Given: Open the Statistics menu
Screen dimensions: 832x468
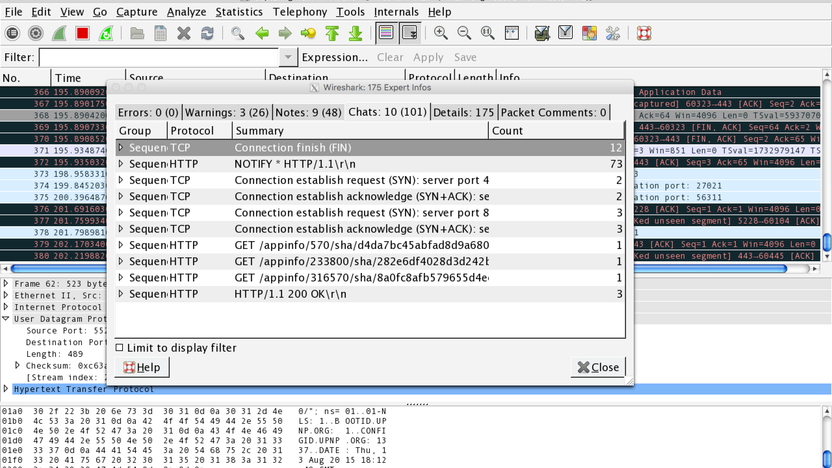Looking at the screenshot, I should click(239, 12).
